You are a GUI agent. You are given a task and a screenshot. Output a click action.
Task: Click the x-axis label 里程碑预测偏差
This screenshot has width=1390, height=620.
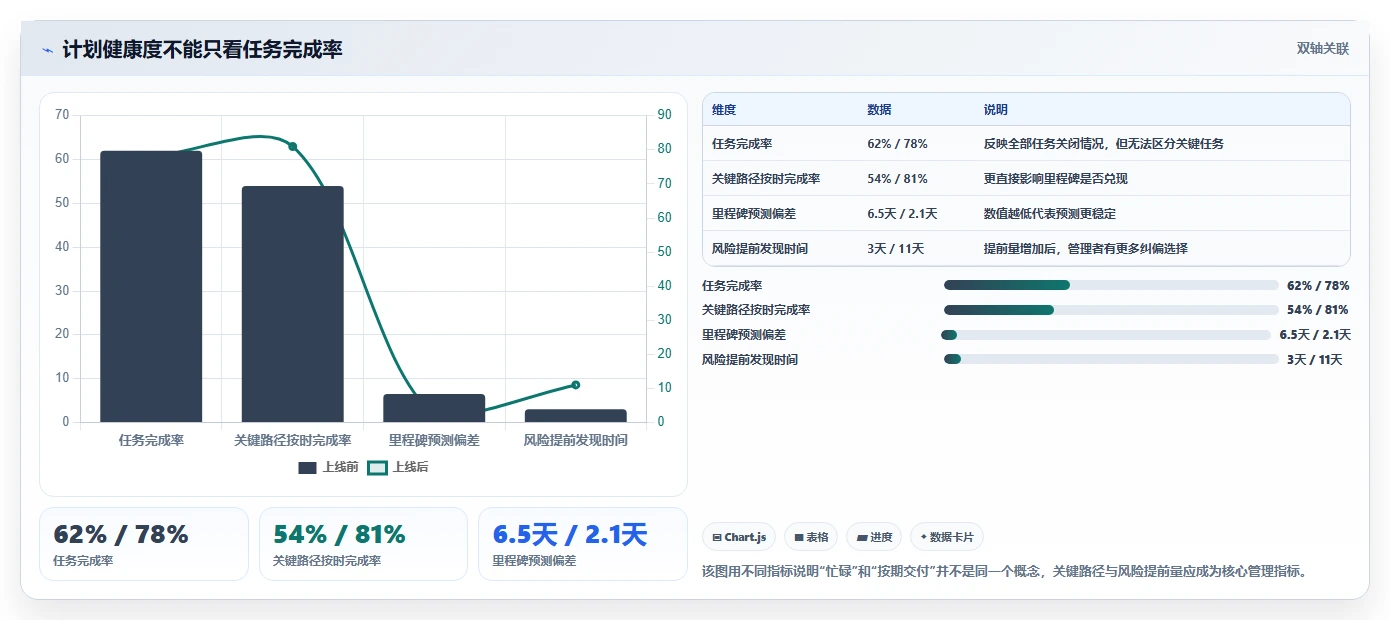434,440
